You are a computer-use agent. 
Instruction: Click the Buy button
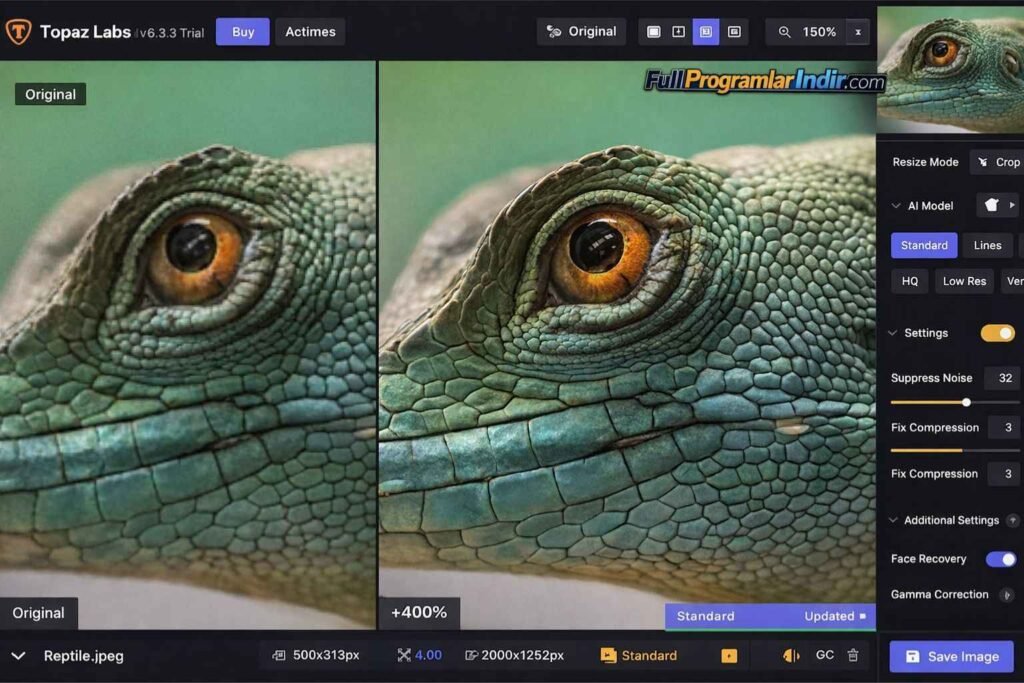coord(241,31)
